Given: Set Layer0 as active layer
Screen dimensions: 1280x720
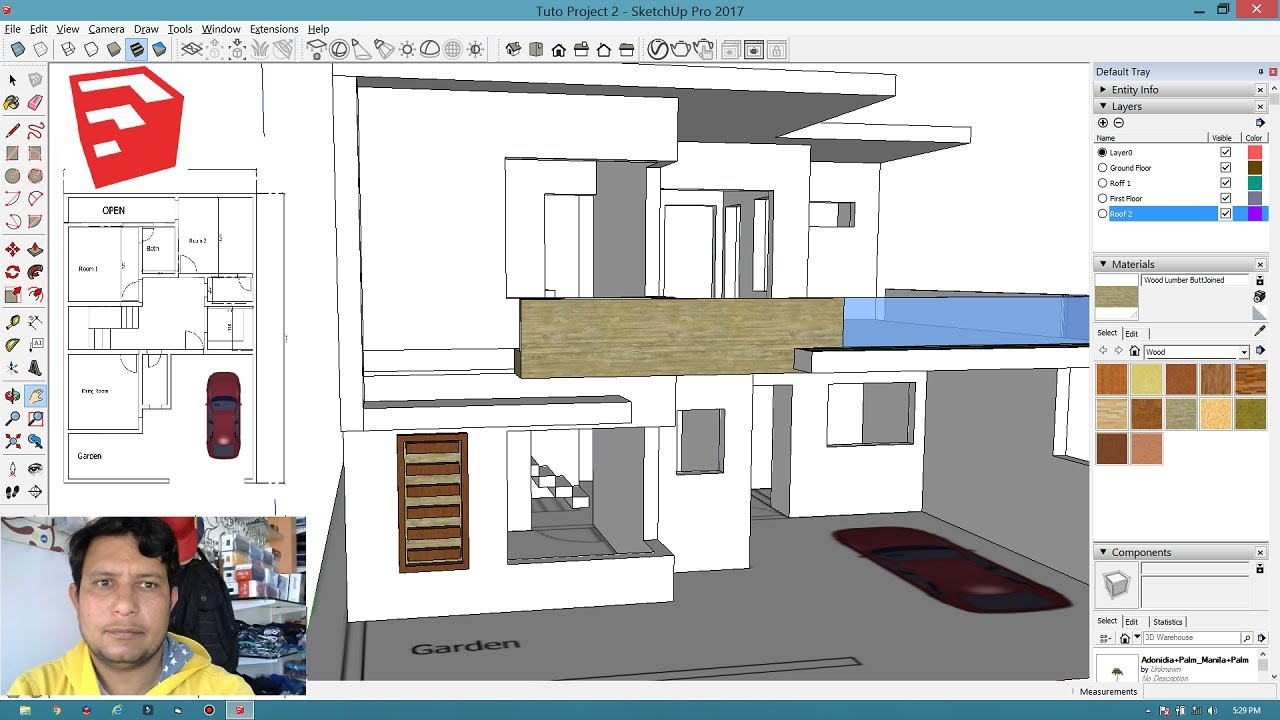Looking at the screenshot, I should pyautogui.click(x=1102, y=153).
